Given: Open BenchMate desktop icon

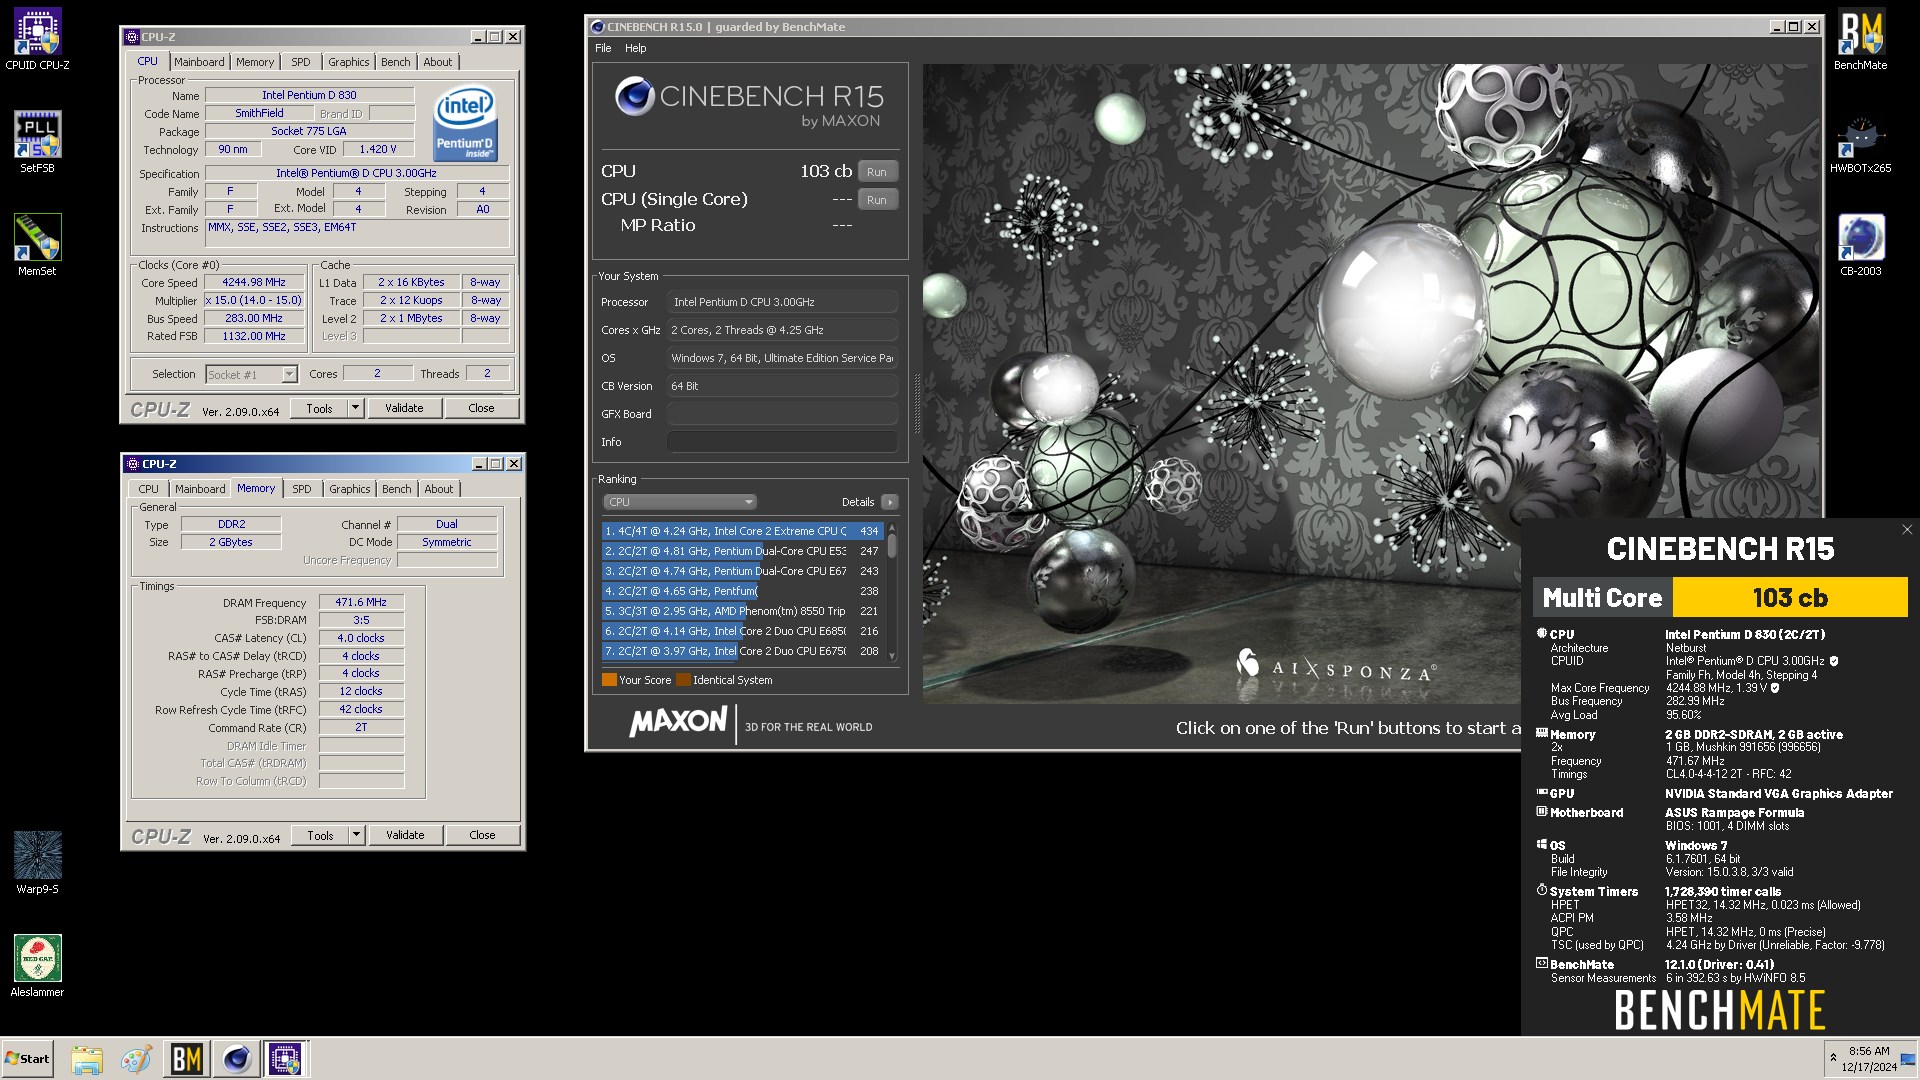Looking at the screenshot, I should 1860,40.
